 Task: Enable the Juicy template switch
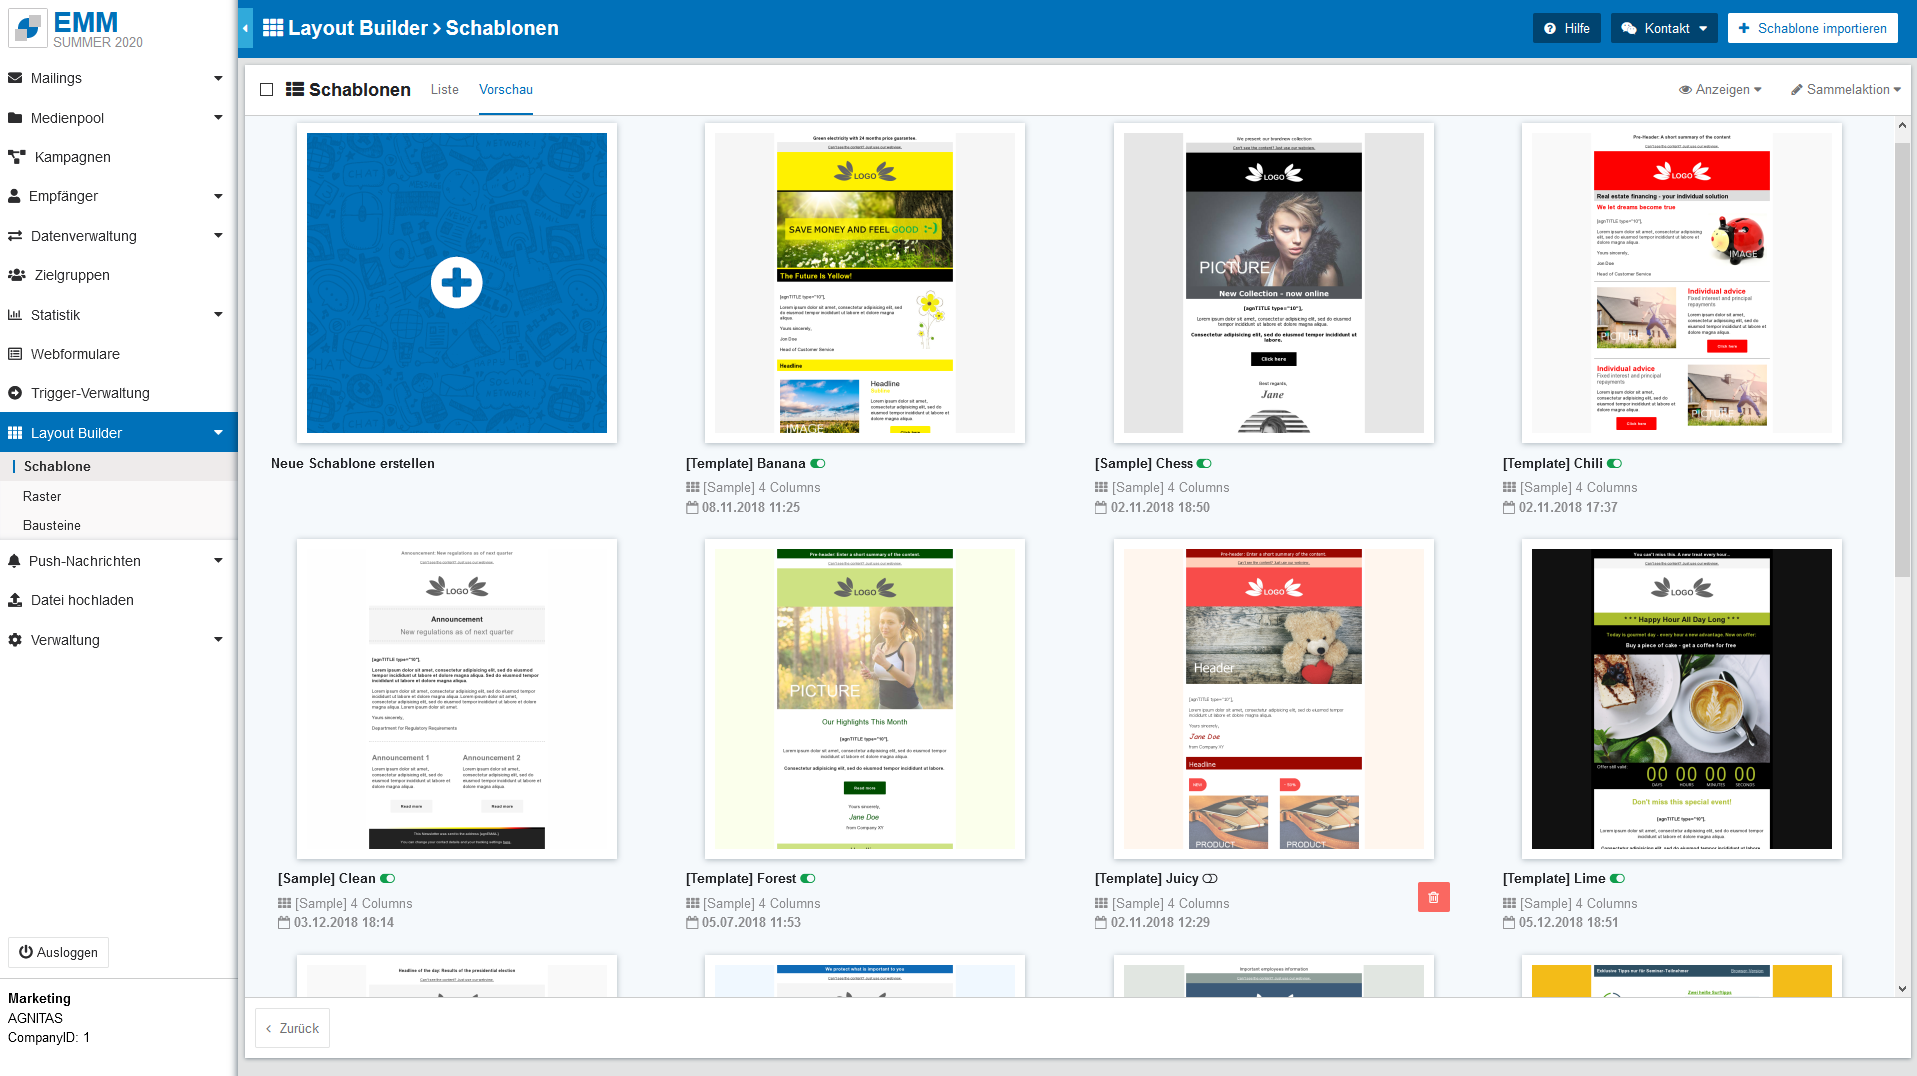pyautogui.click(x=1210, y=879)
